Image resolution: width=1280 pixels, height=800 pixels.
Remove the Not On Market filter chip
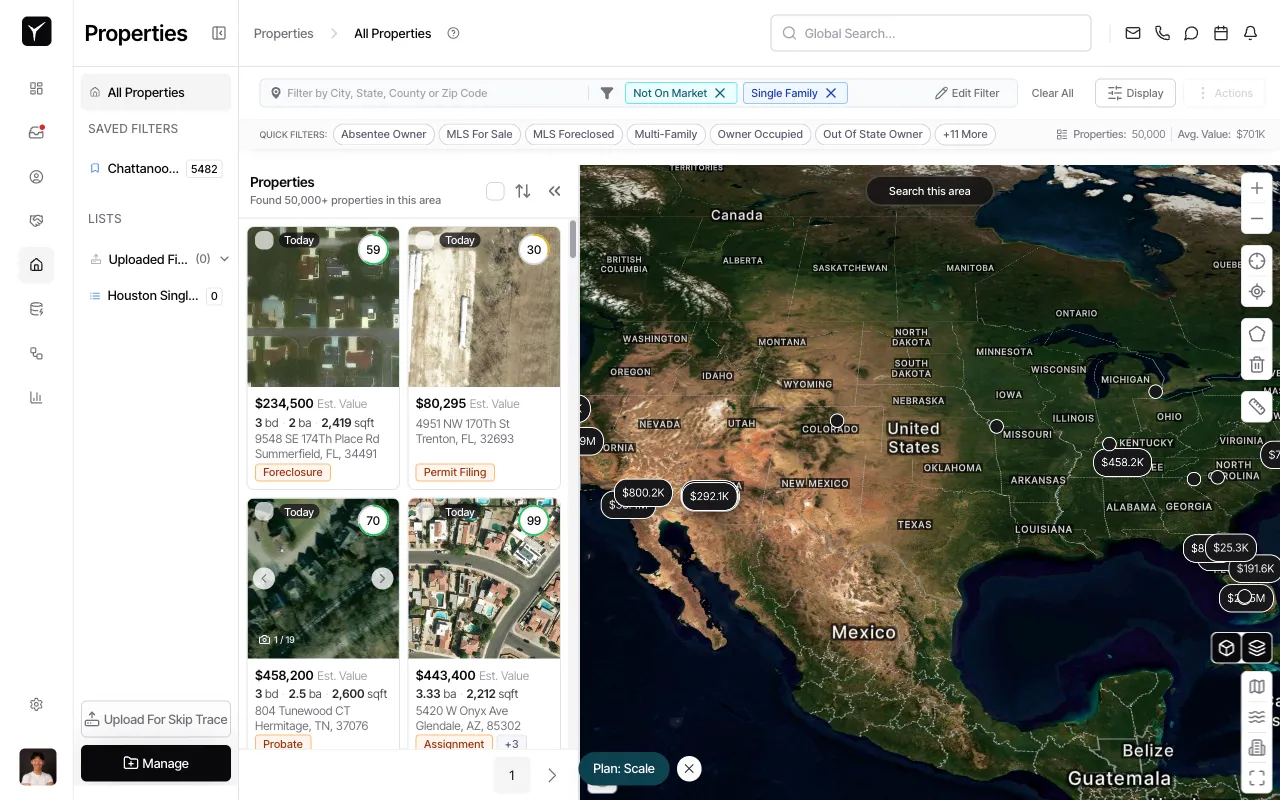[x=720, y=93]
